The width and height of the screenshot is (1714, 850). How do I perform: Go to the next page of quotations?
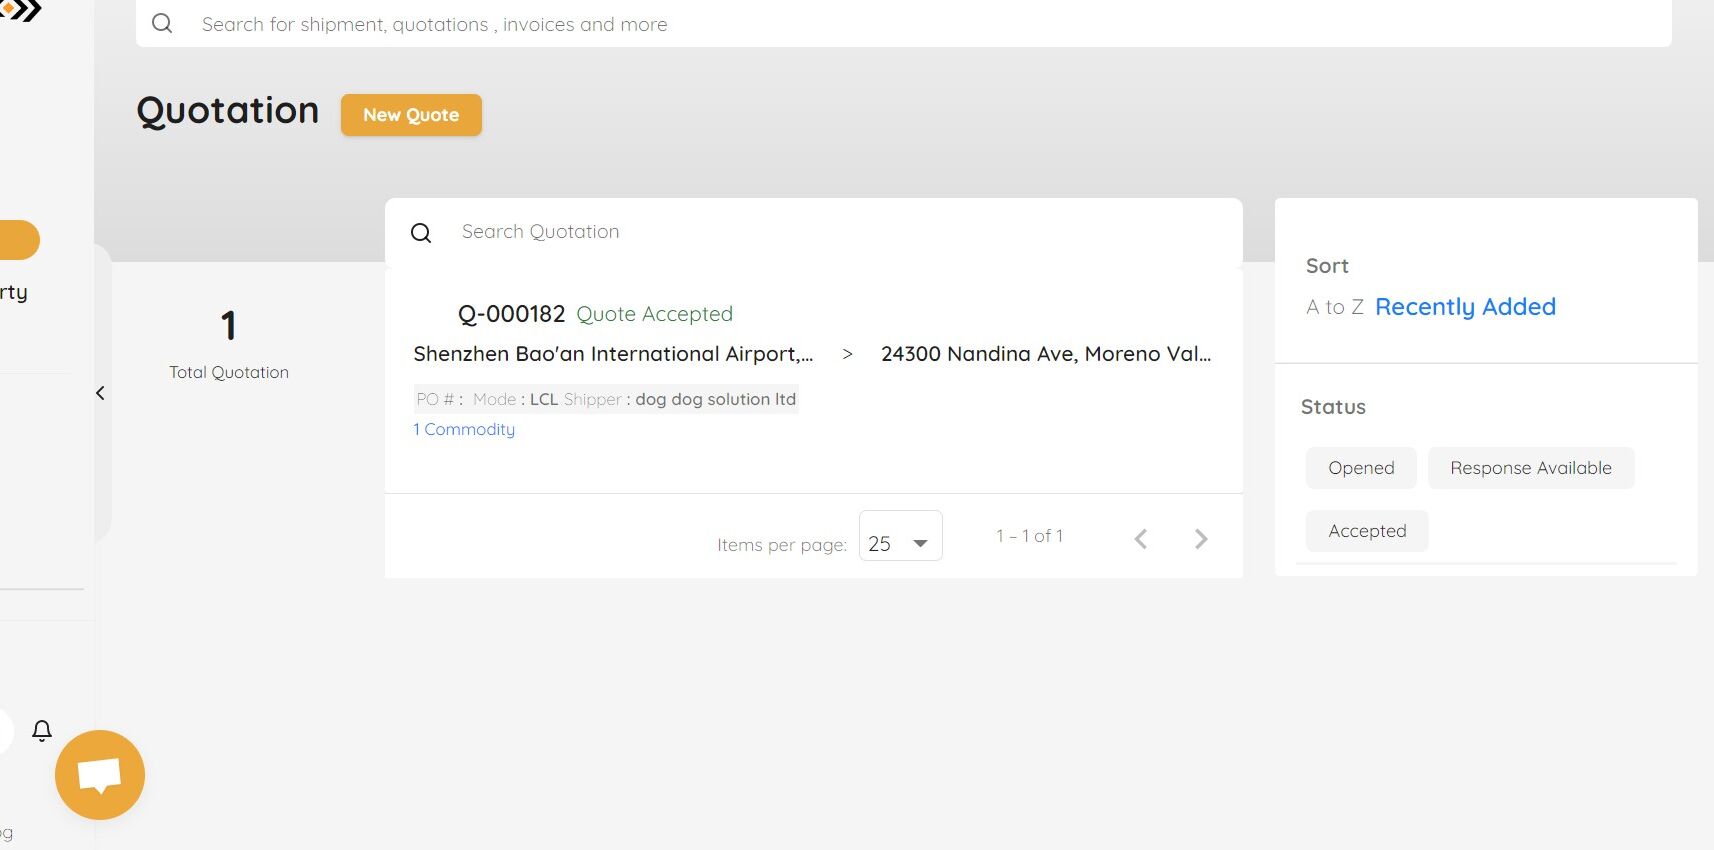coord(1201,539)
